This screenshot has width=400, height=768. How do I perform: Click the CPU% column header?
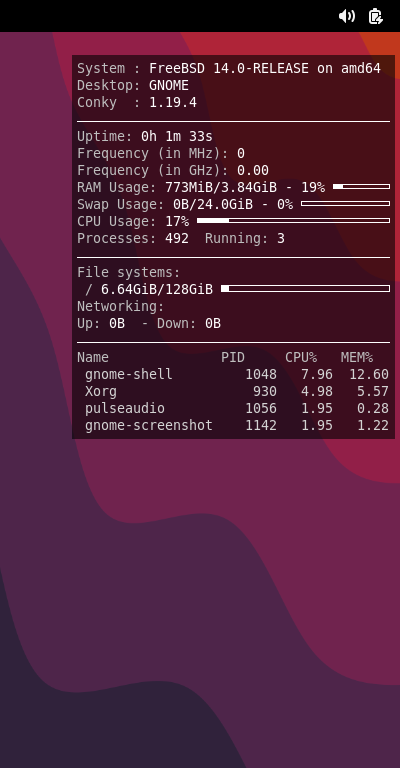[301, 358]
